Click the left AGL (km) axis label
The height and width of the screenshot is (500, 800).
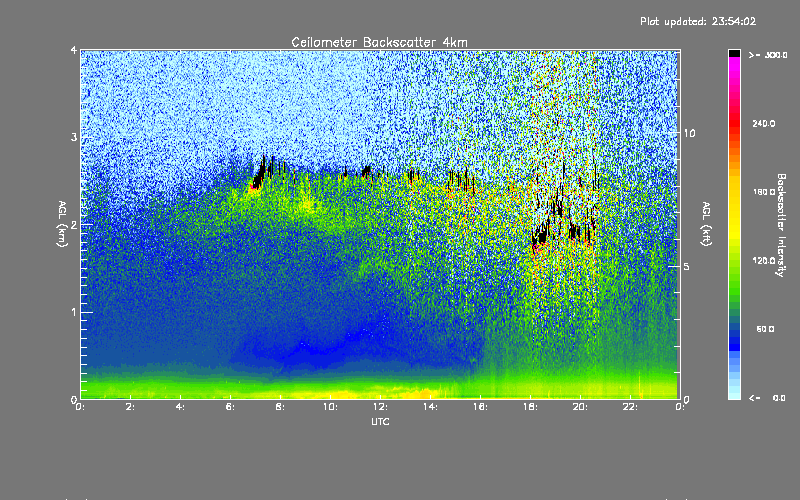[x=62, y=223]
